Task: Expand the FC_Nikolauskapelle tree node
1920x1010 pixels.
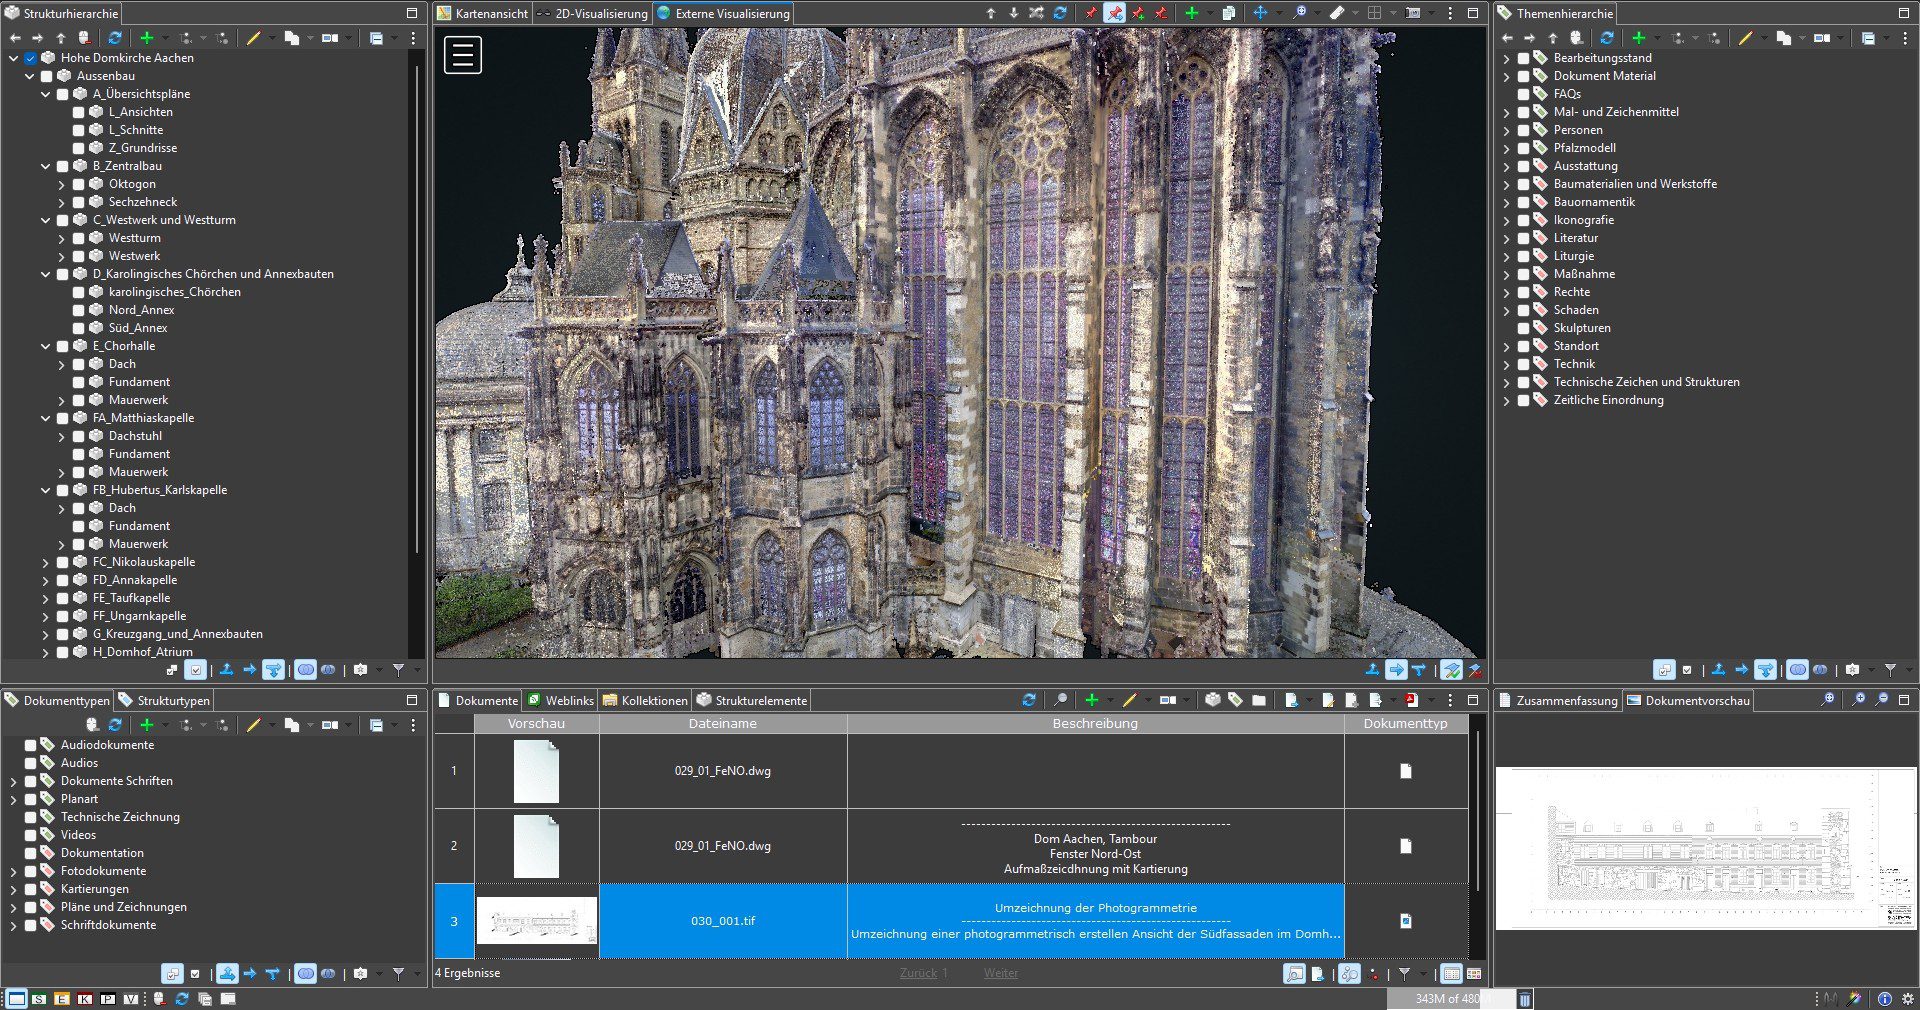Action: tap(45, 562)
